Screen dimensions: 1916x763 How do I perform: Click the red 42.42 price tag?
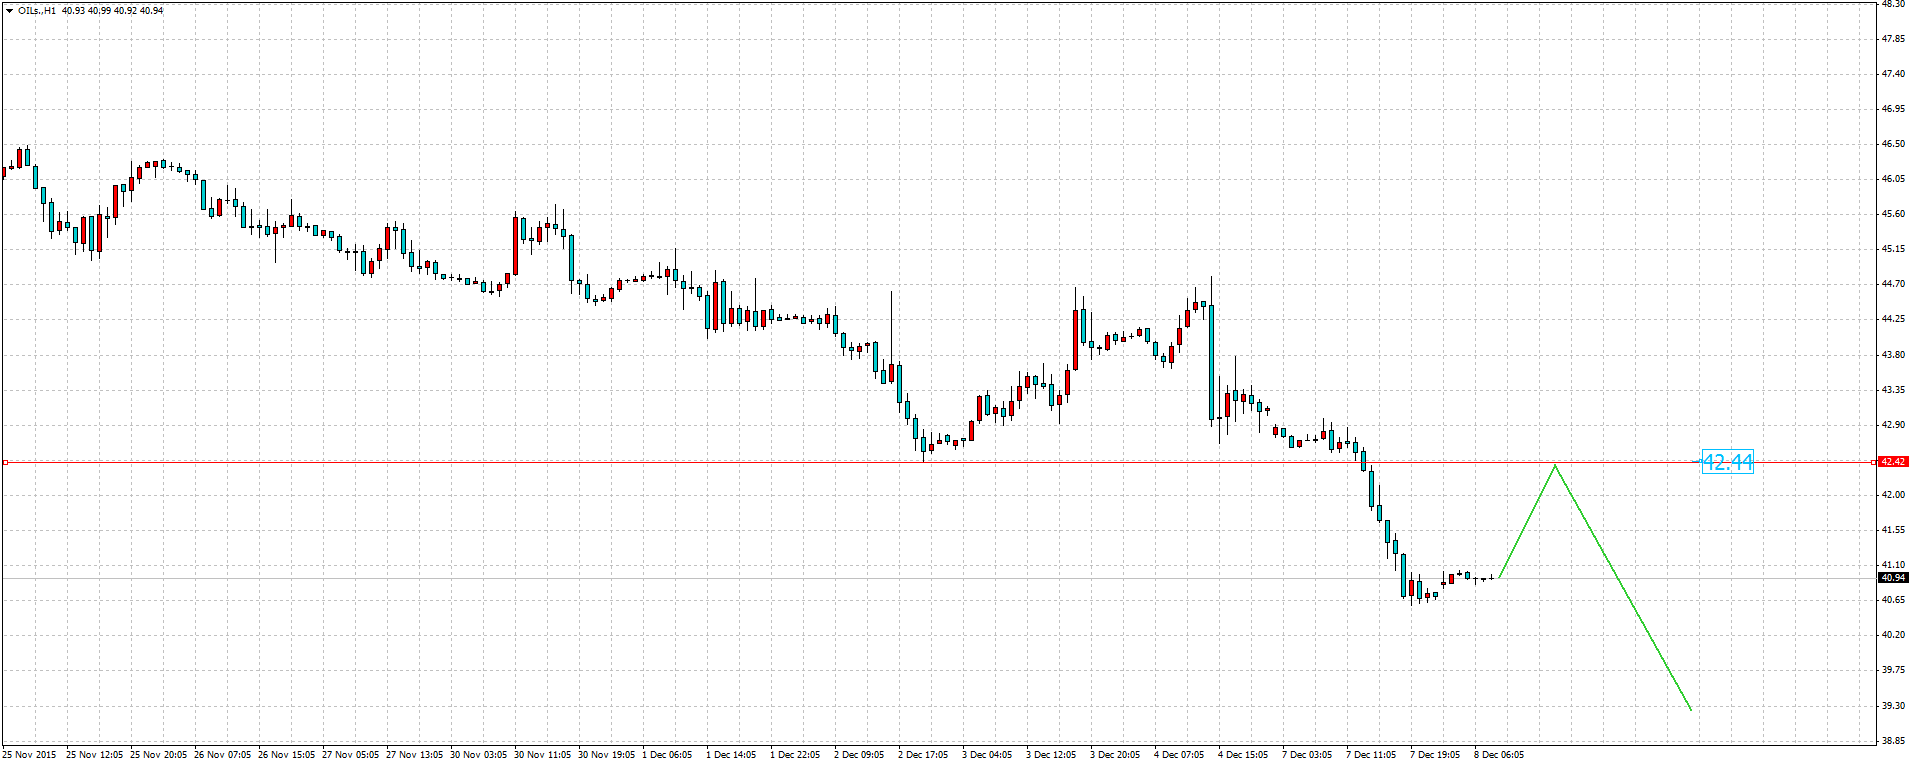point(1892,462)
